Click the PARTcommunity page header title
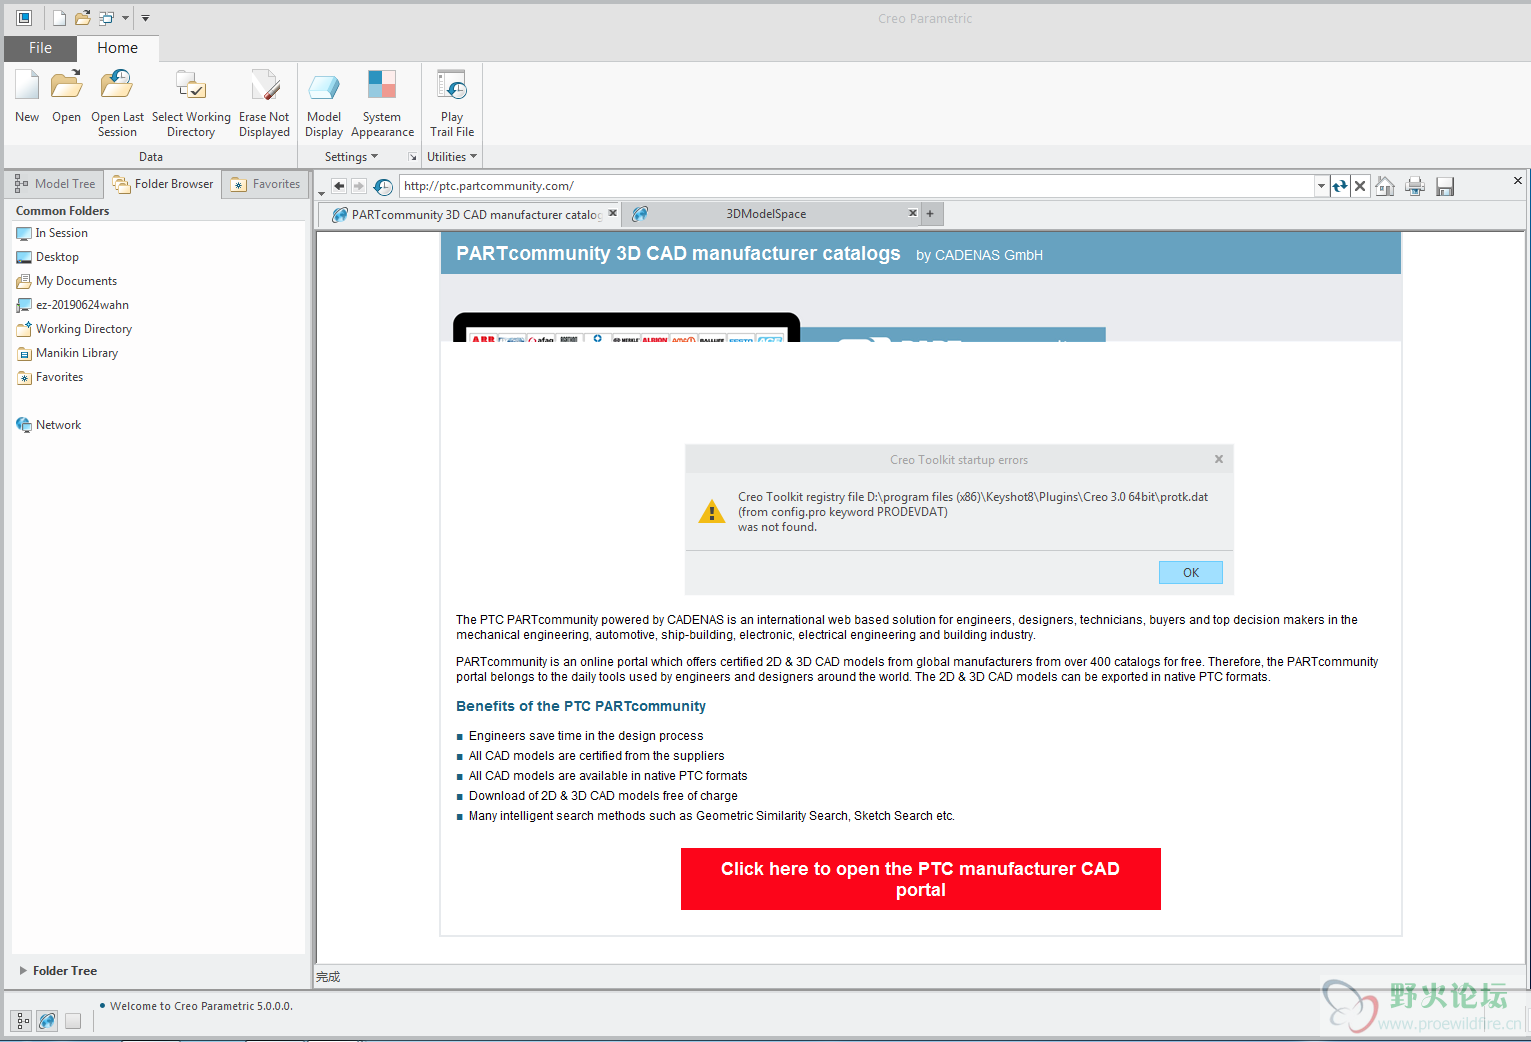Image resolution: width=1531 pixels, height=1042 pixels. (x=678, y=254)
